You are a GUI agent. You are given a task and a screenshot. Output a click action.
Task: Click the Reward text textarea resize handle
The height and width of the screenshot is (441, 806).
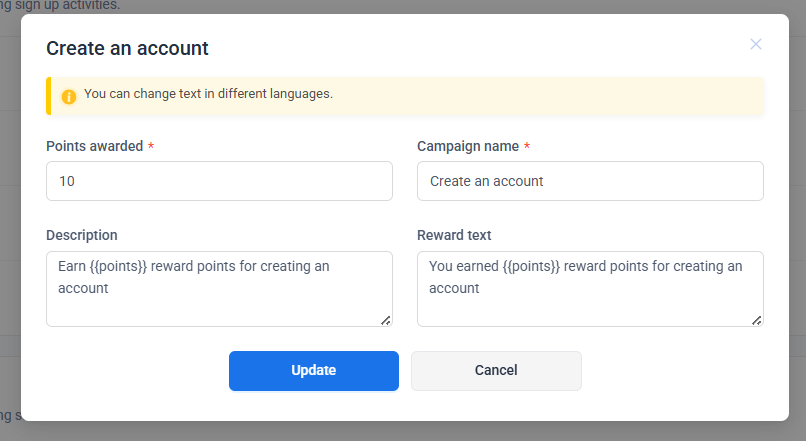pyautogui.click(x=757, y=320)
